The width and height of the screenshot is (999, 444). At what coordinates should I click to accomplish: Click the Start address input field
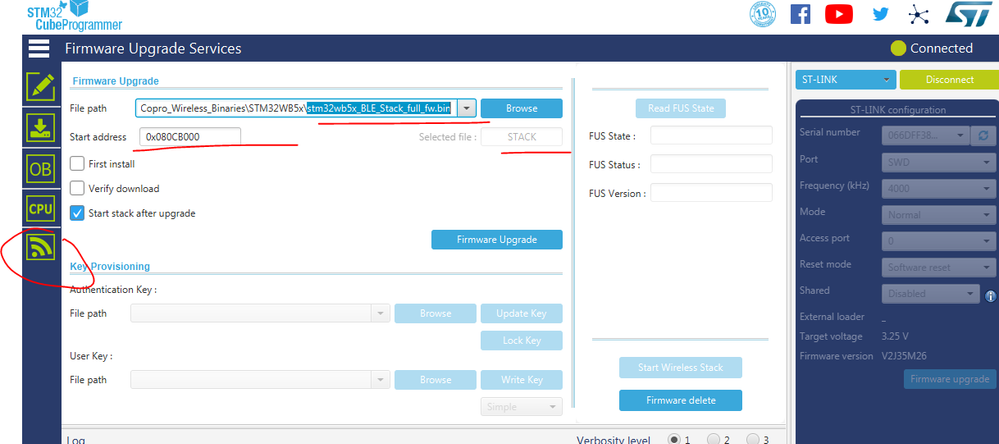190,137
